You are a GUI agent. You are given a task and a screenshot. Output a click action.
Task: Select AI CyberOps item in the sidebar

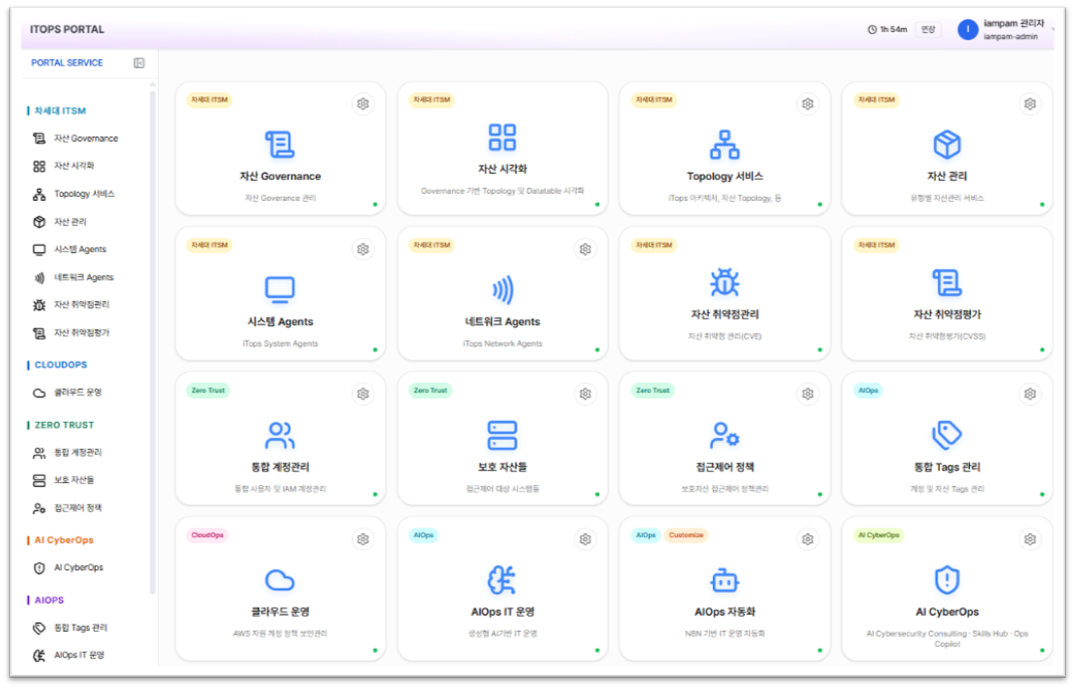pos(68,568)
